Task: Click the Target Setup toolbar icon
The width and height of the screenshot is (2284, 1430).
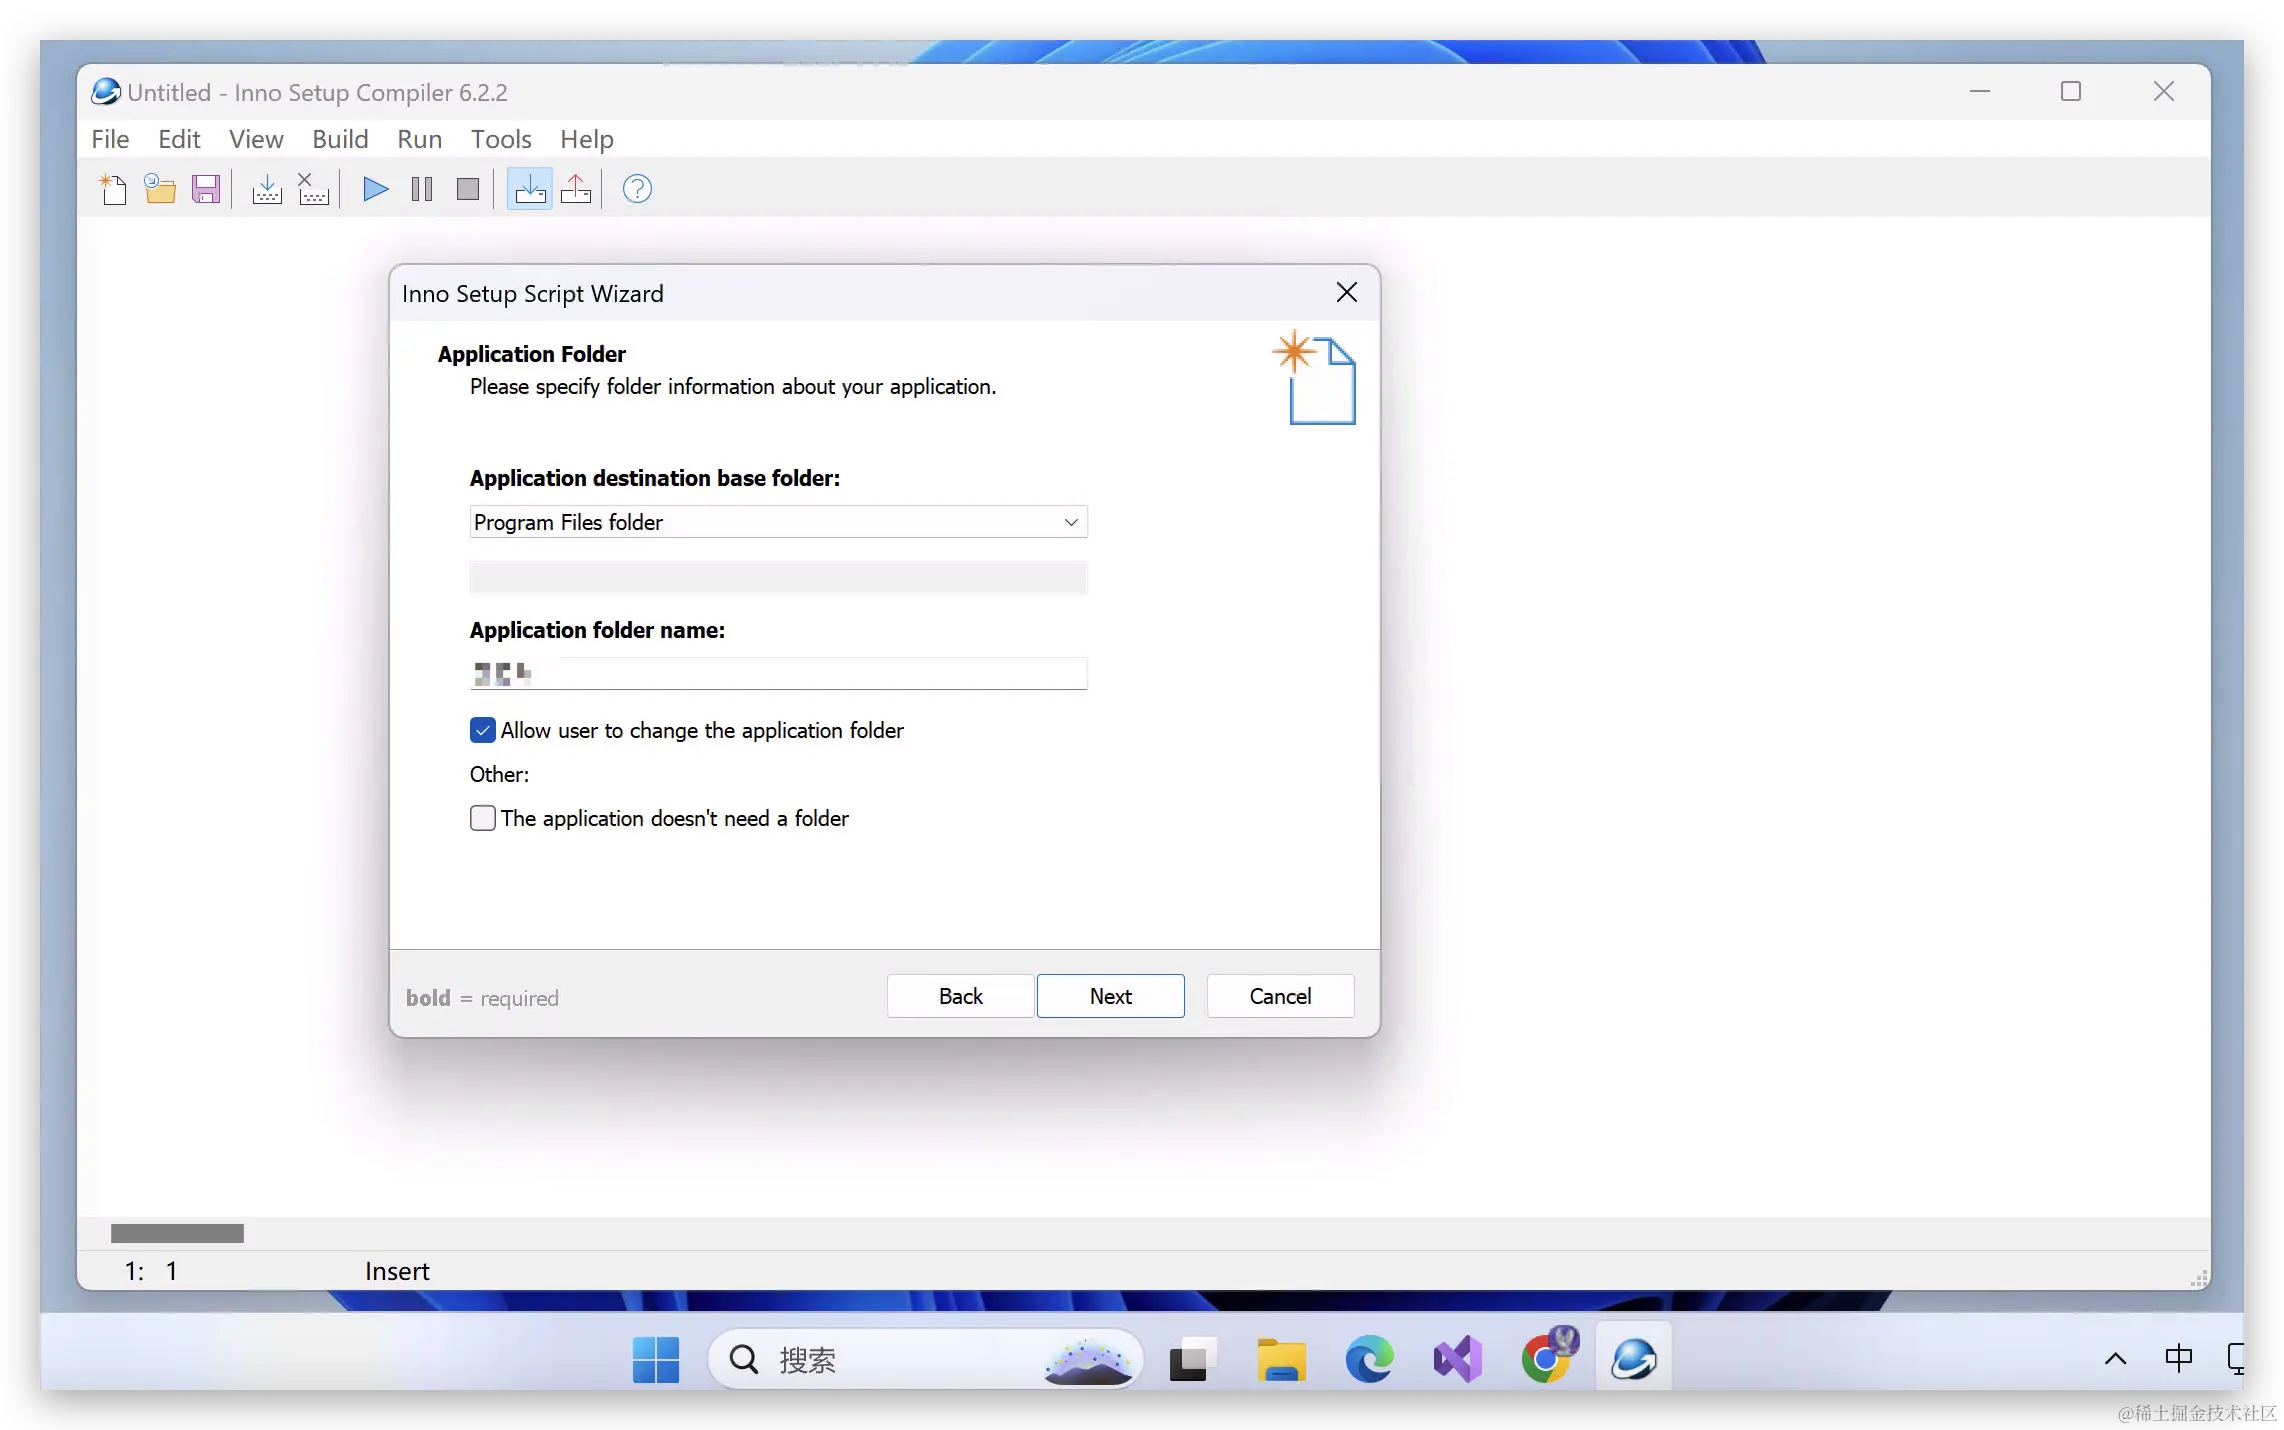Action: click(x=530, y=189)
